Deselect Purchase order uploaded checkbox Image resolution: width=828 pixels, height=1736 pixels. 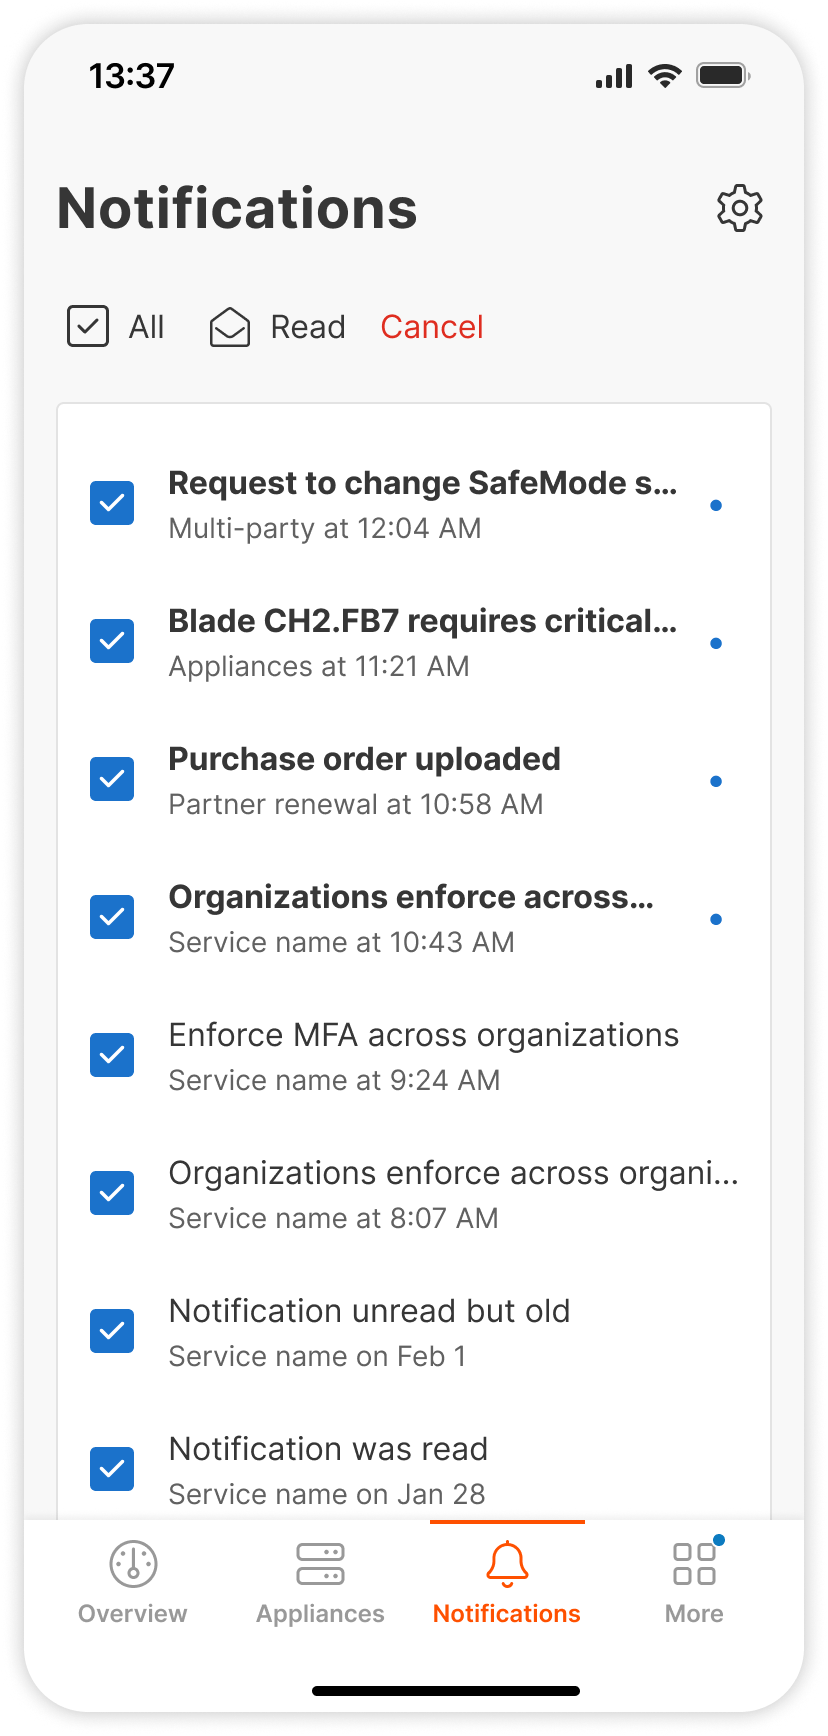[112, 779]
